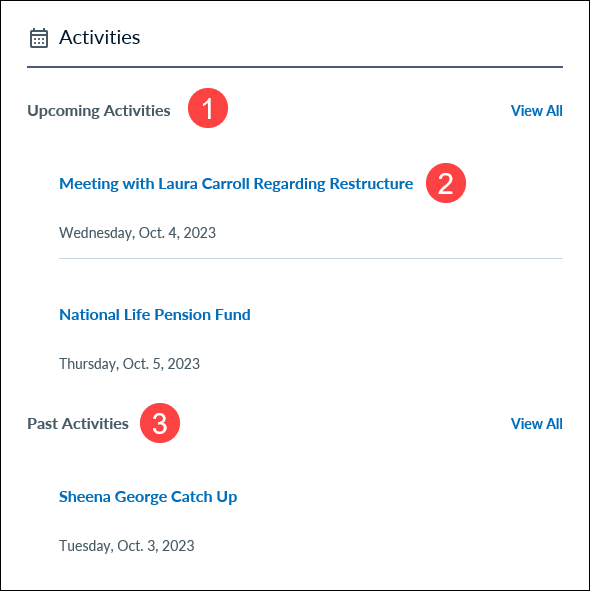Click the light divider below the Oct. 4 date
Image resolution: width=590 pixels, height=591 pixels.
tap(311, 259)
